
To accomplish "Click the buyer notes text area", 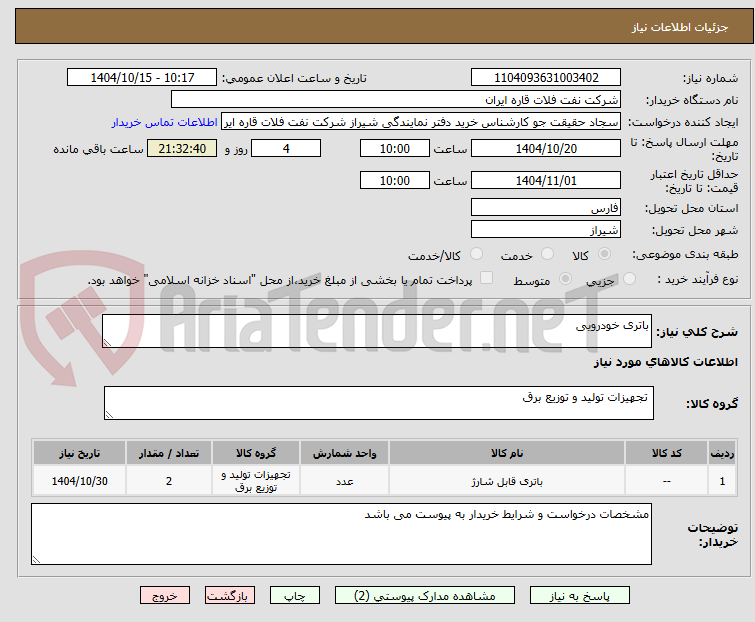I will [341, 534].
